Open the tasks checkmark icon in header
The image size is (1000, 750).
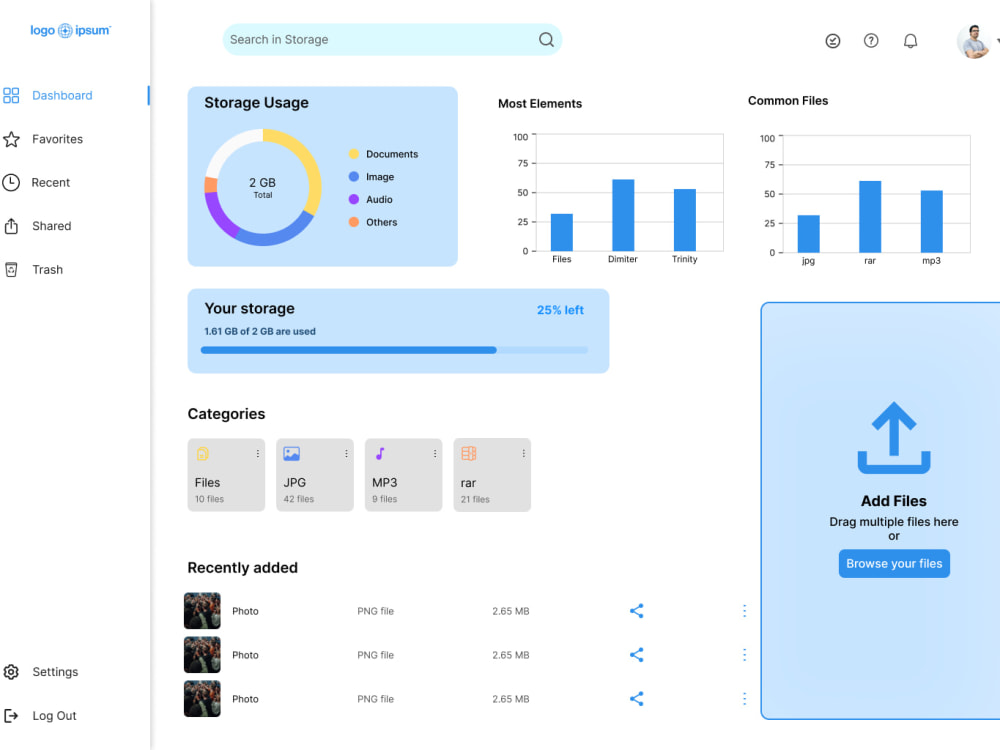click(x=832, y=41)
